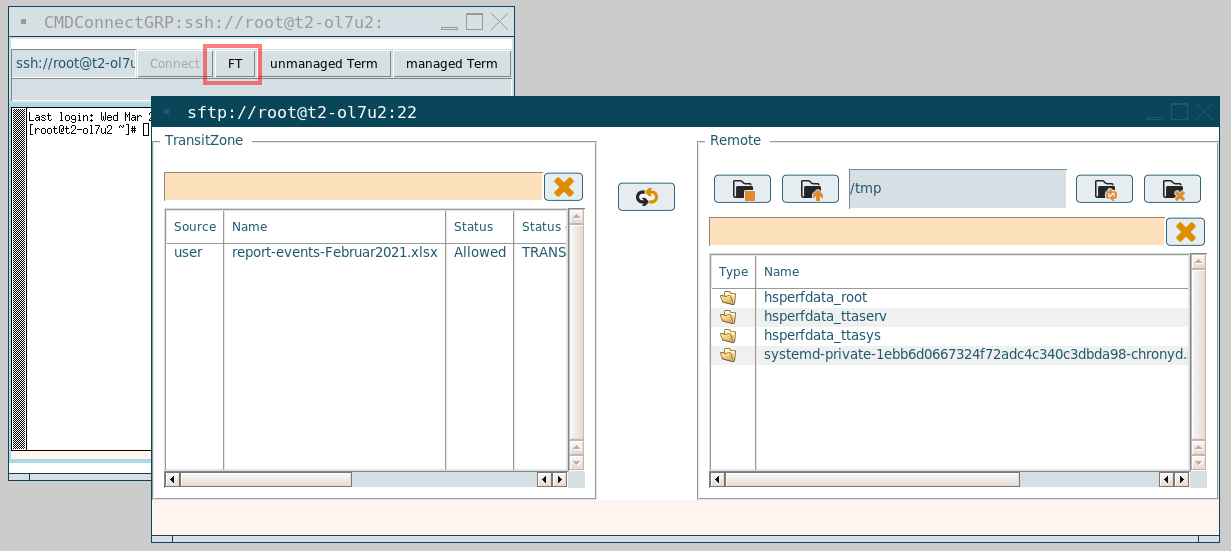Edit the /tmp remote path field
This screenshot has height=551, width=1231.
tap(957, 189)
